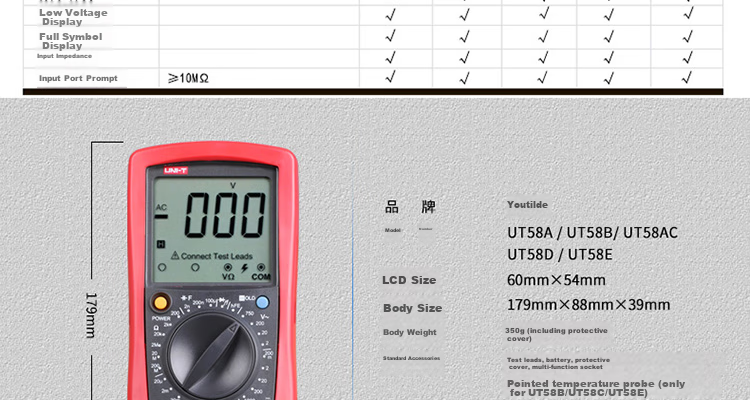Click the '品牌' brand label
The height and width of the screenshot is (400, 750).
click(x=410, y=207)
